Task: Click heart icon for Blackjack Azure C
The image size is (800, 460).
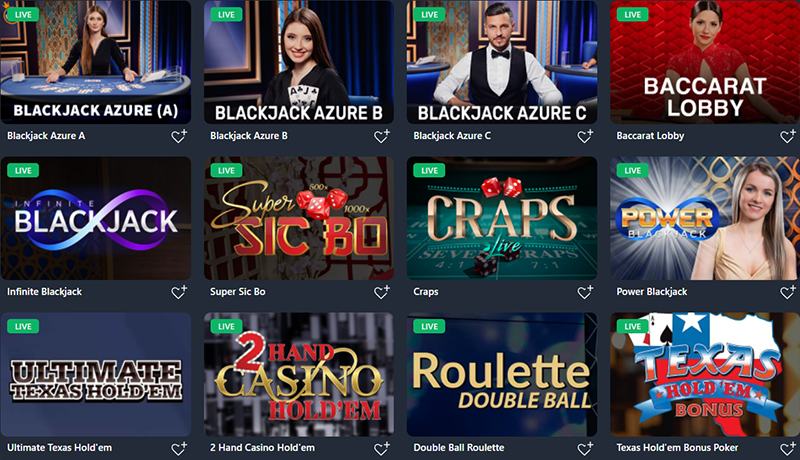Action: pyautogui.click(x=585, y=136)
